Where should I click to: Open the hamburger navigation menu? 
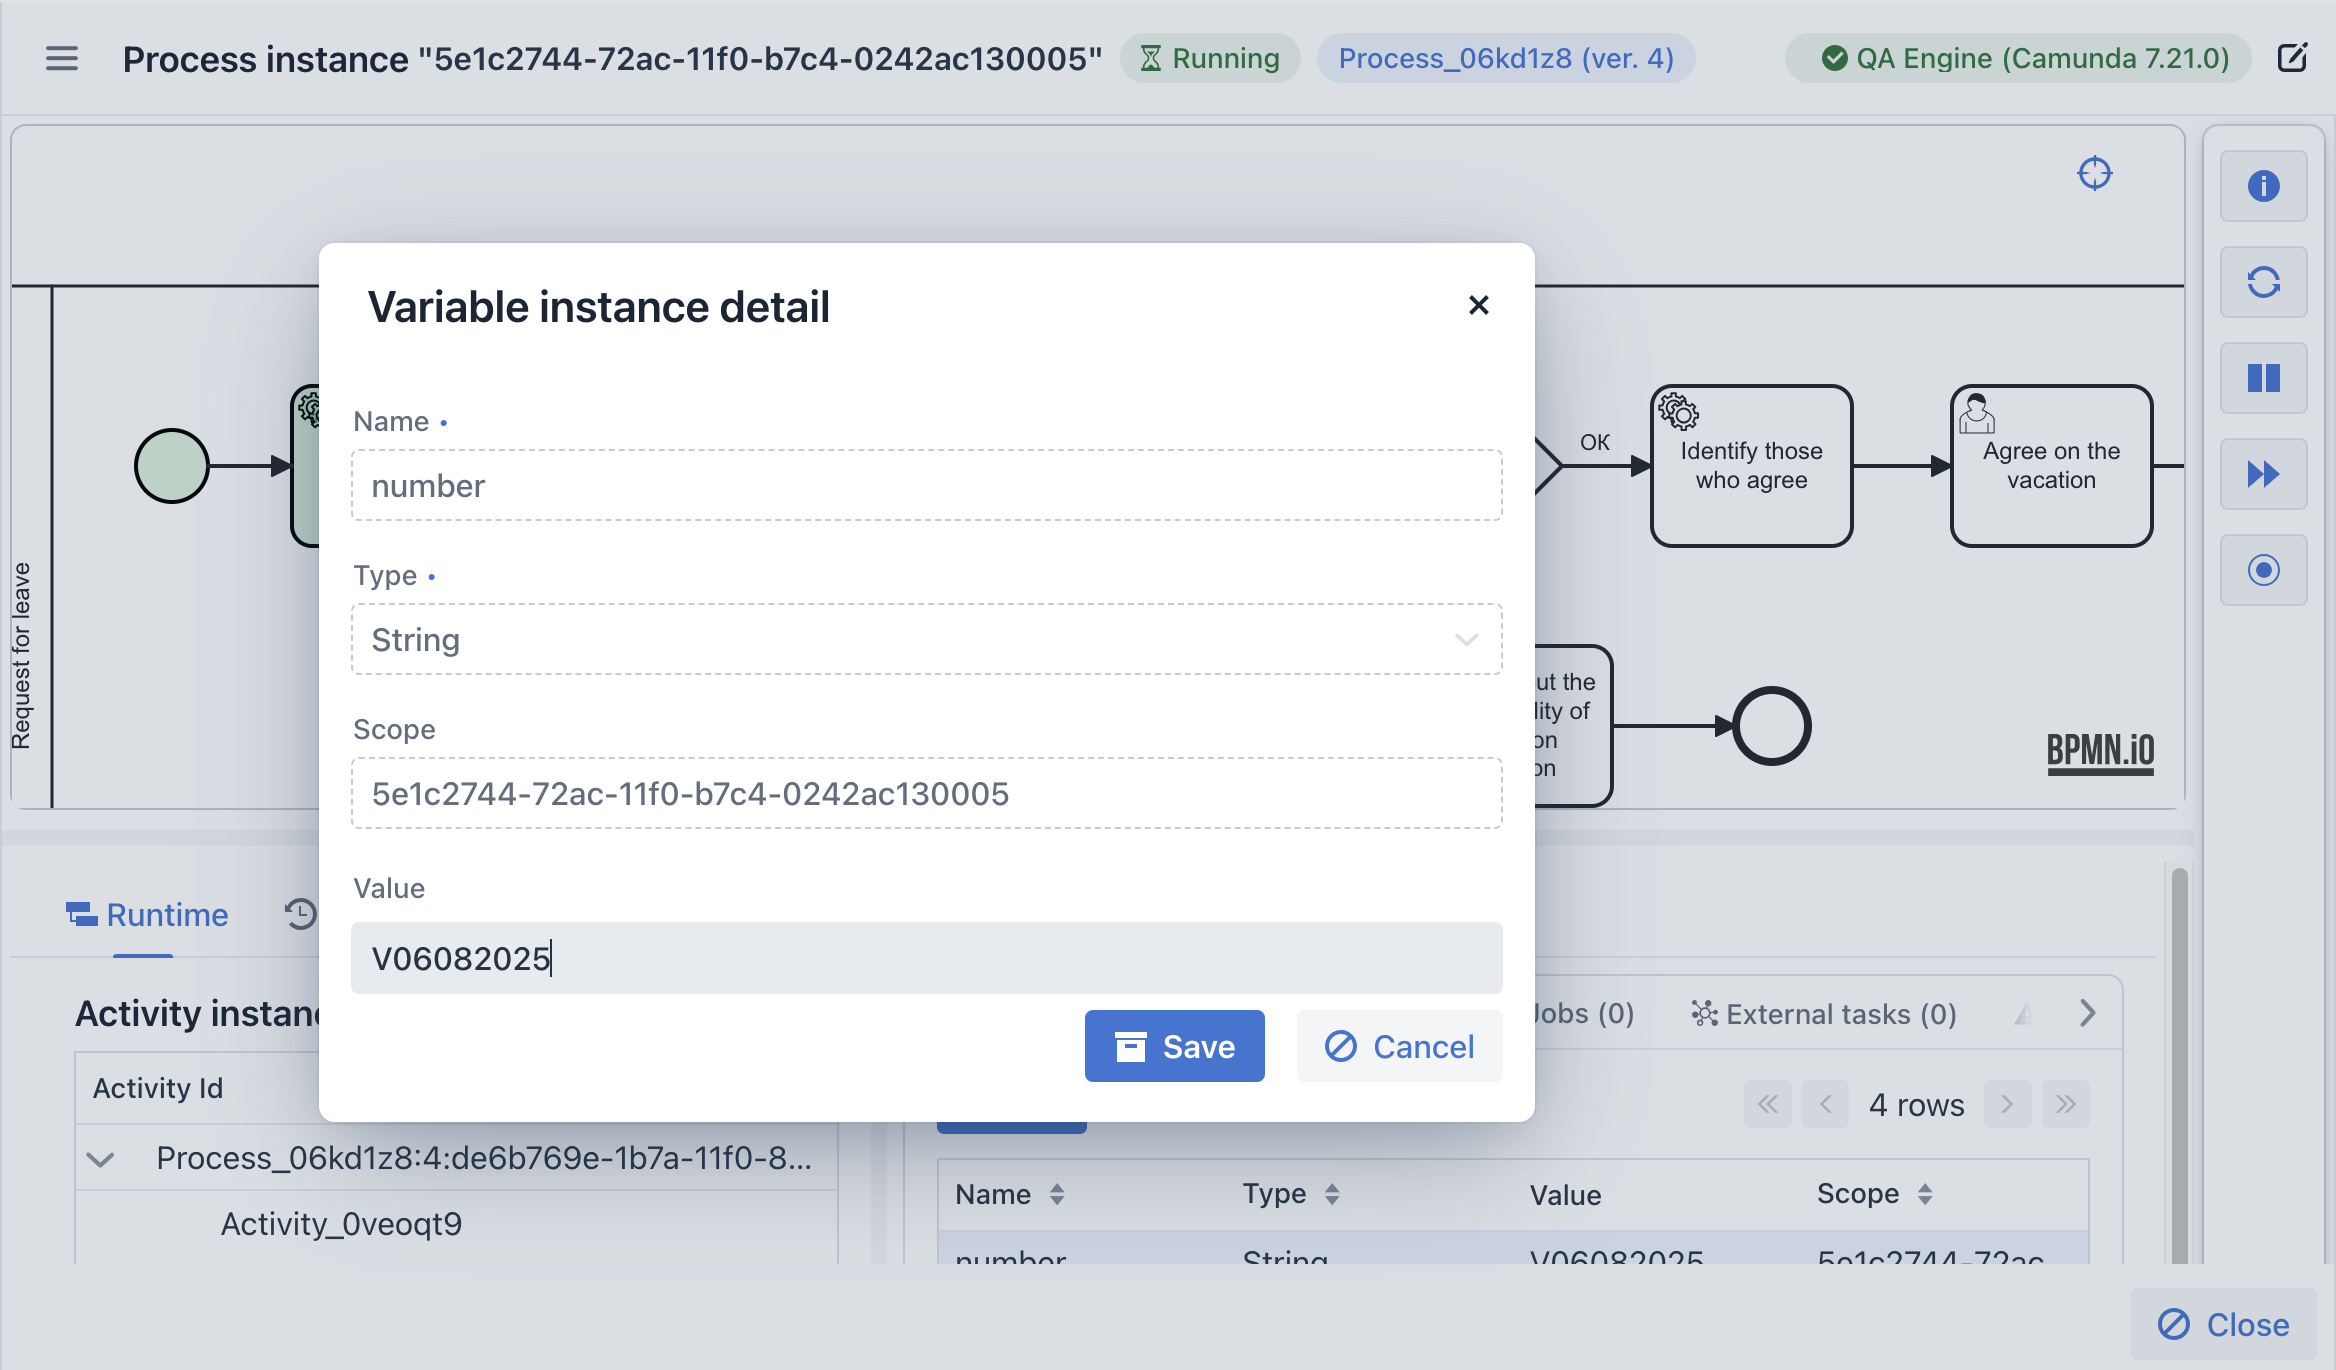pos(61,59)
